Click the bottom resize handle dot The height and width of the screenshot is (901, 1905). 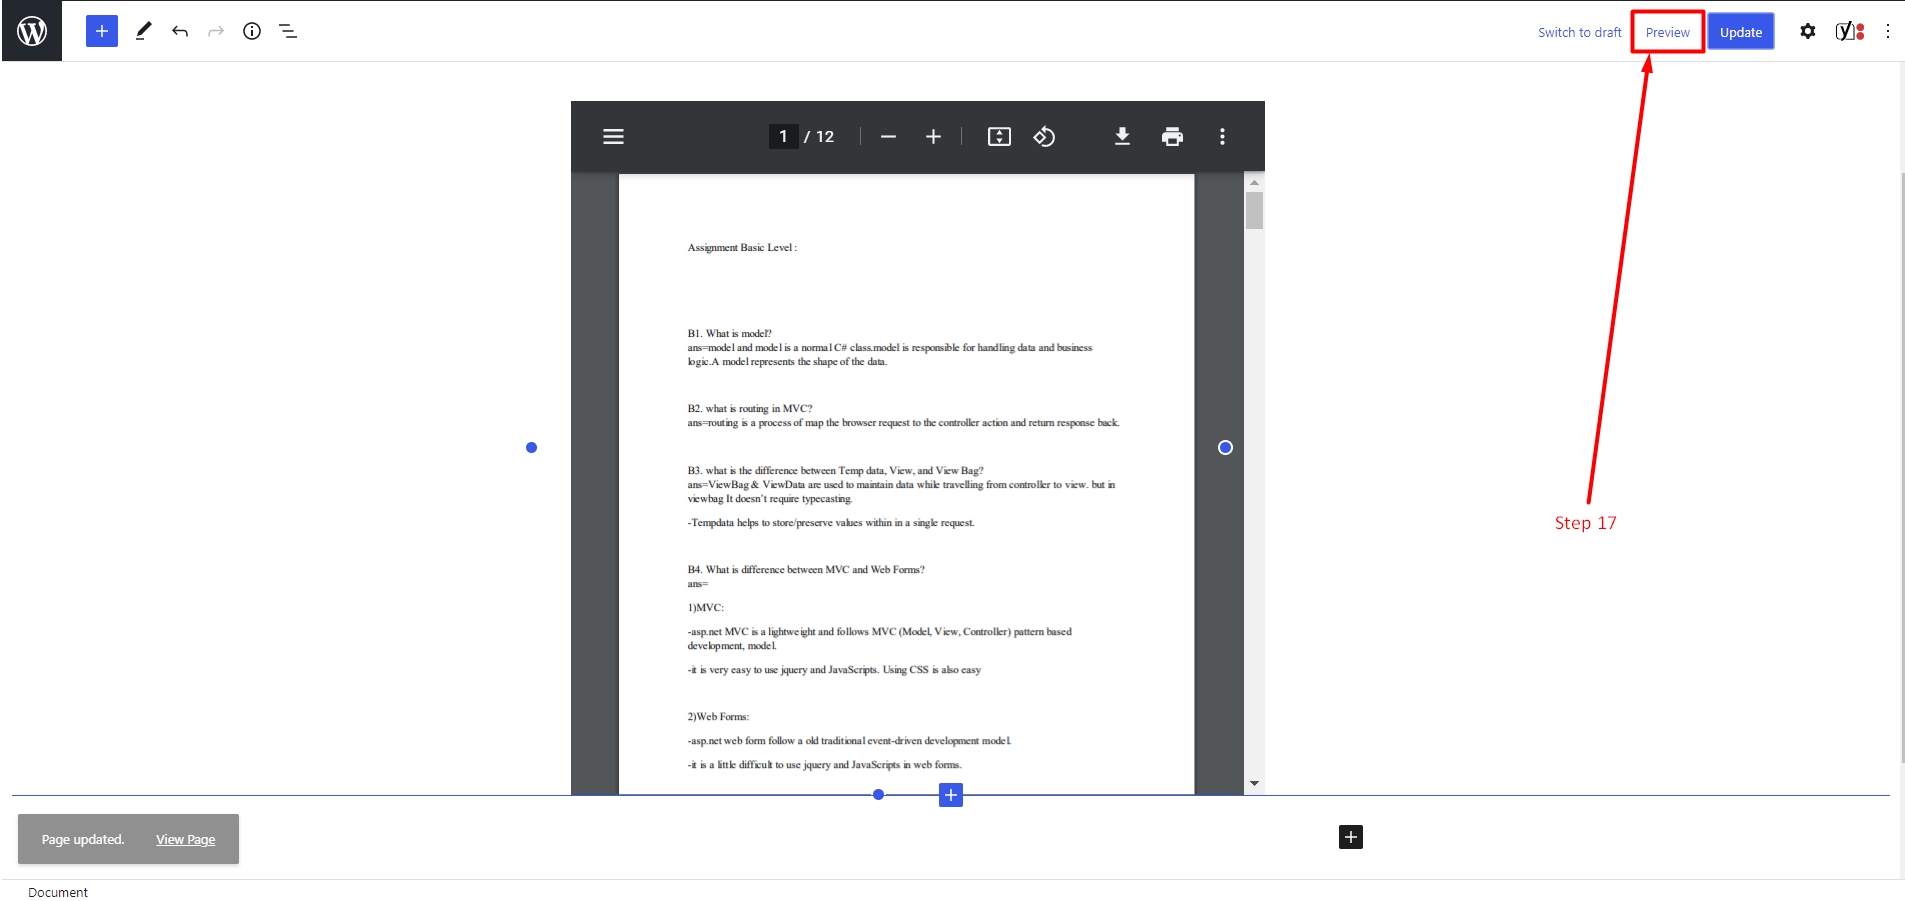coord(878,794)
